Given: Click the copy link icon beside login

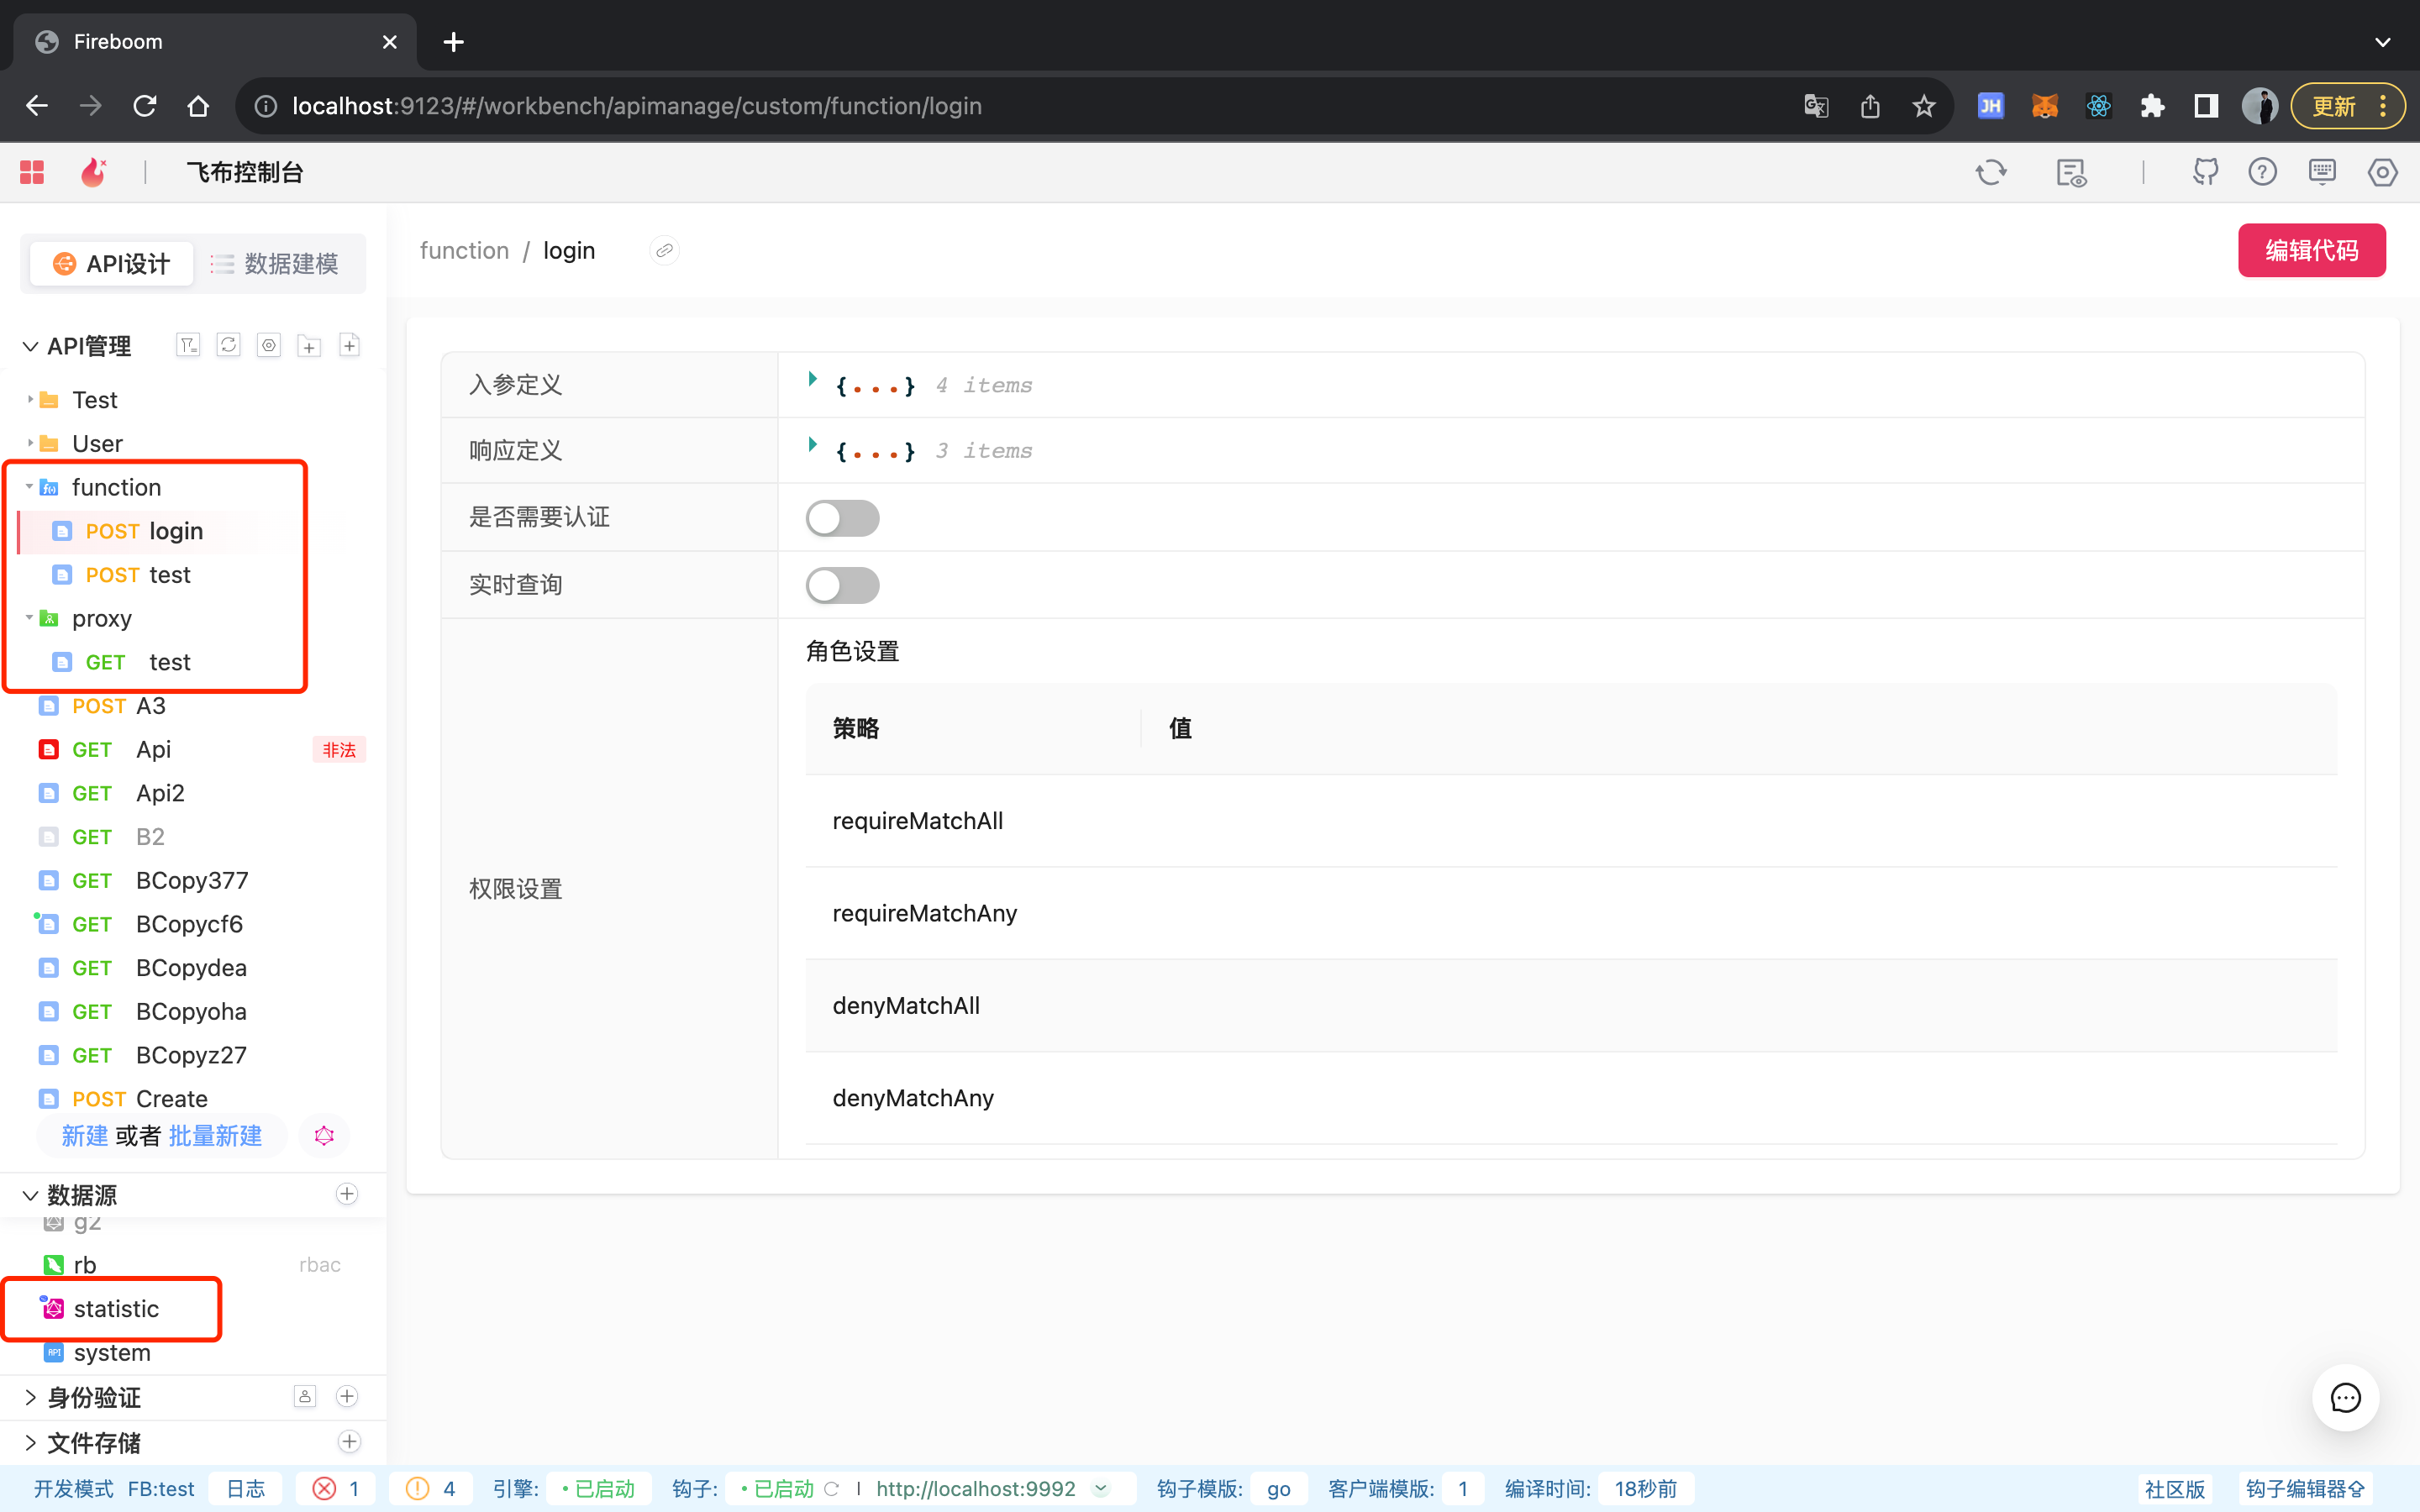Looking at the screenshot, I should coord(664,250).
